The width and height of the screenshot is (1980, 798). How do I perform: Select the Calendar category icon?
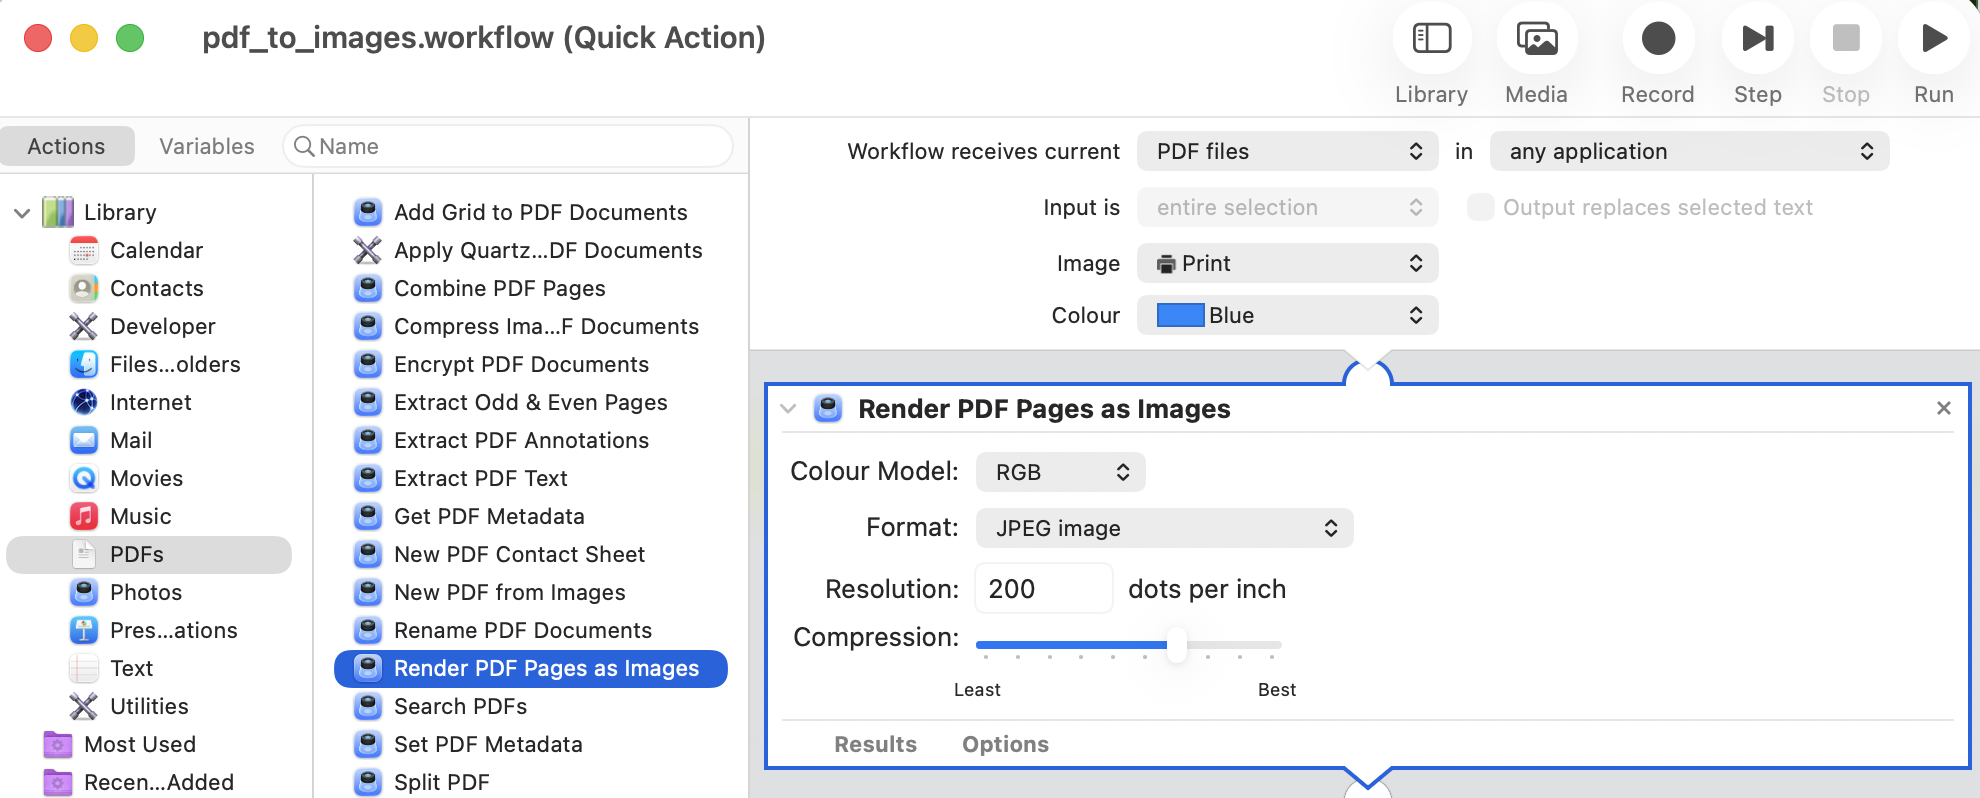84,250
